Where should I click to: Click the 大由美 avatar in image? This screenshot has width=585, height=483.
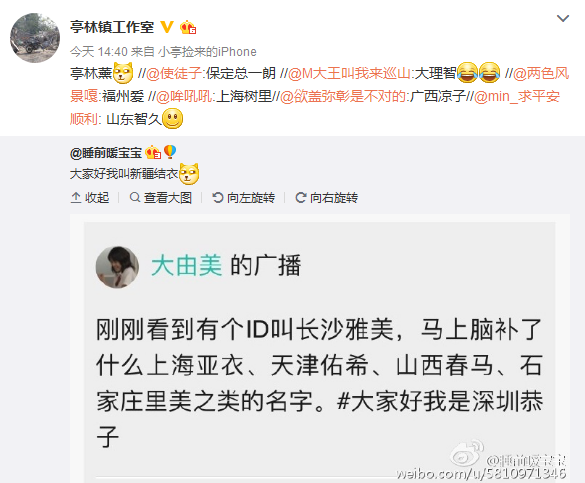(x=117, y=267)
